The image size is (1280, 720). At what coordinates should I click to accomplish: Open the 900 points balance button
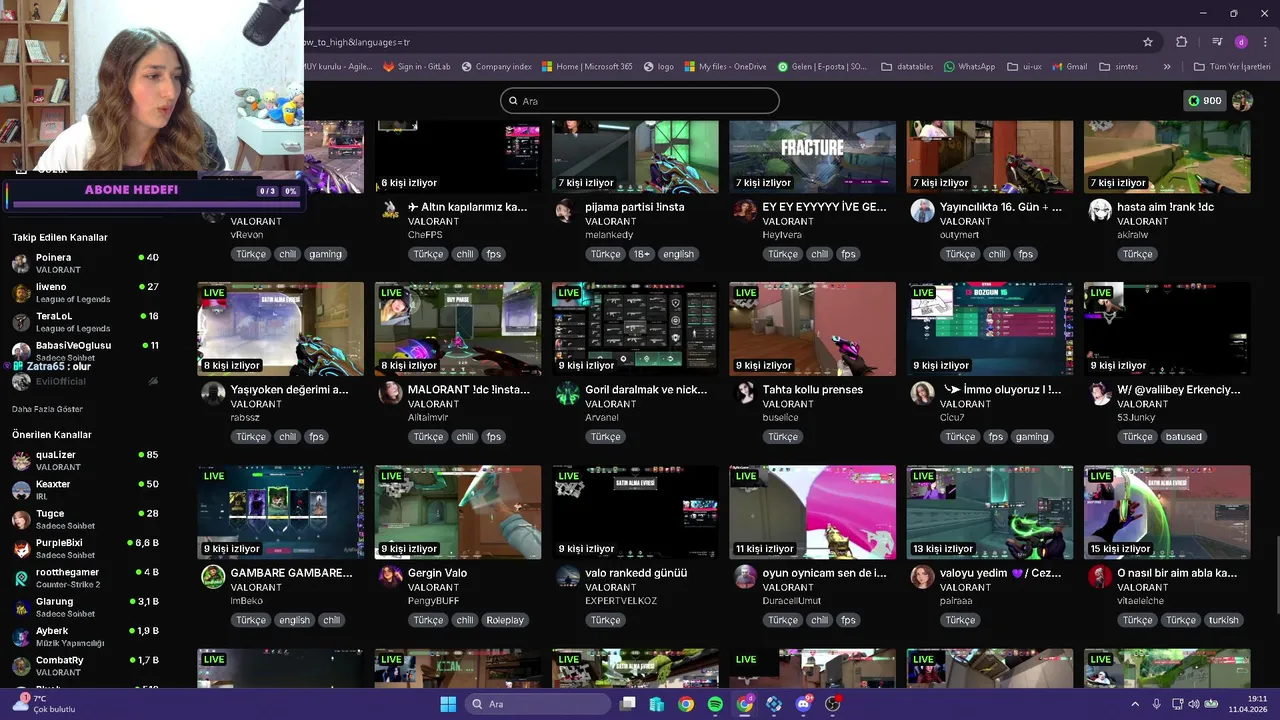pyautogui.click(x=1204, y=101)
